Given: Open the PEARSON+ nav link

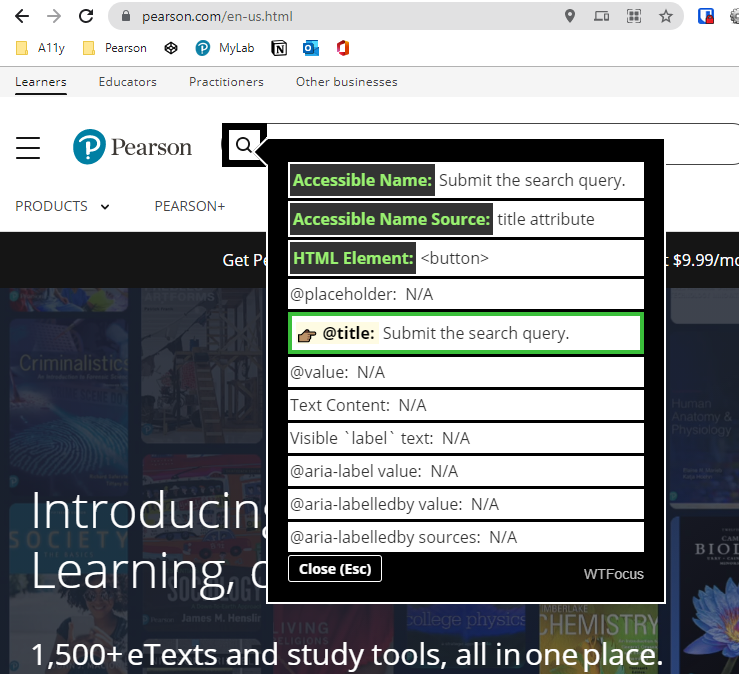Looking at the screenshot, I should click(x=189, y=206).
